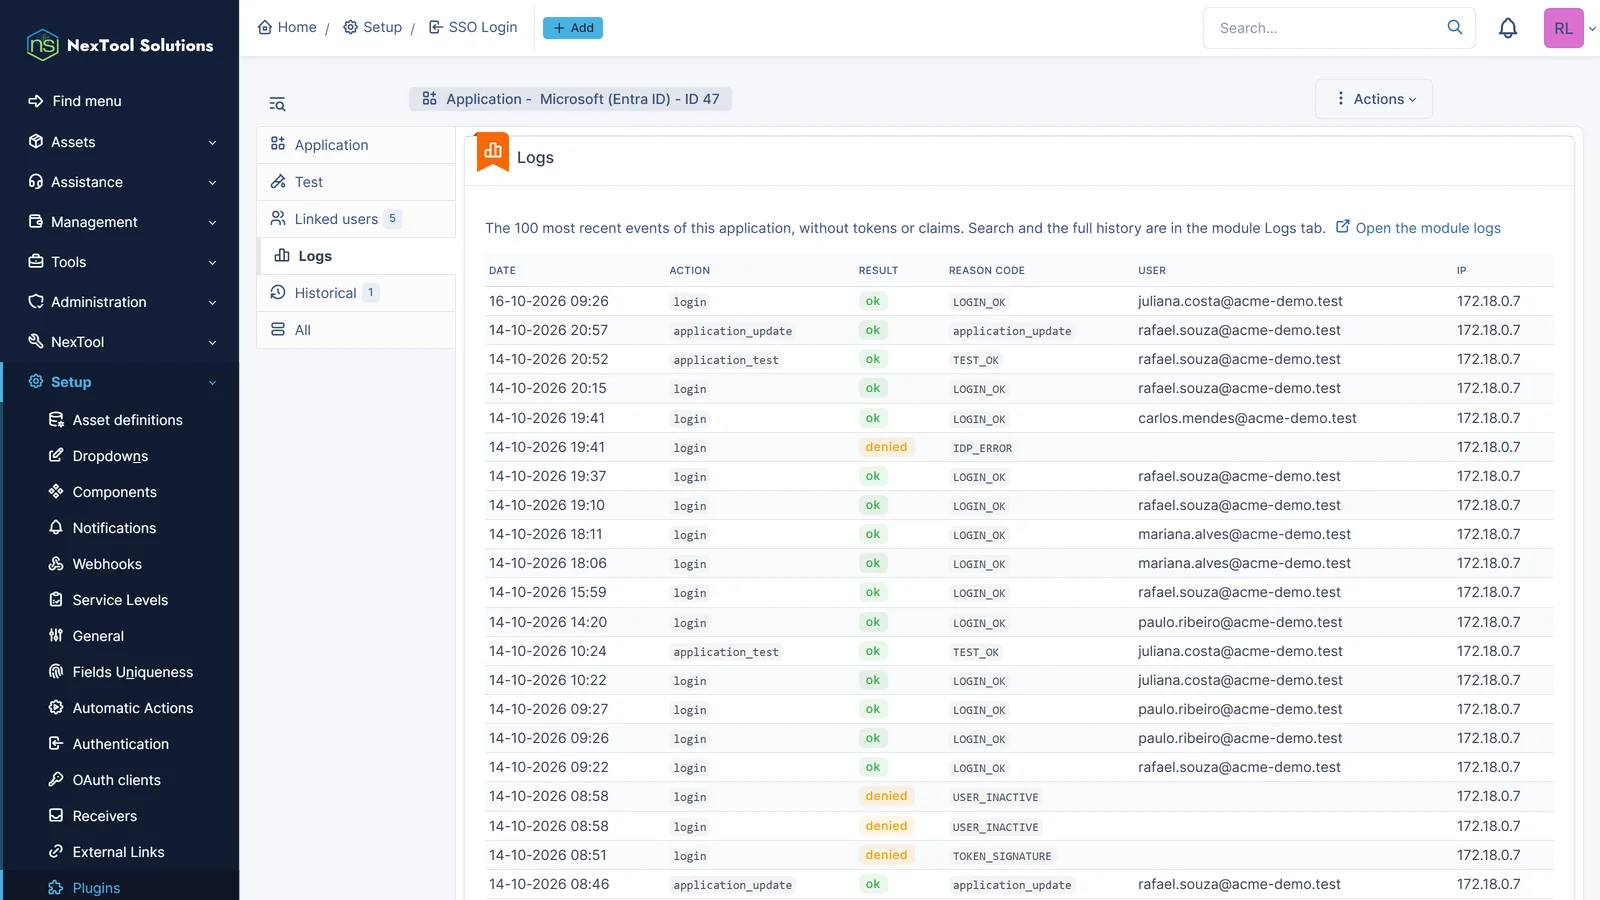Click the SSO Login breadcrumb icon
Viewport: 1600px width, 900px height.
(x=436, y=27)
